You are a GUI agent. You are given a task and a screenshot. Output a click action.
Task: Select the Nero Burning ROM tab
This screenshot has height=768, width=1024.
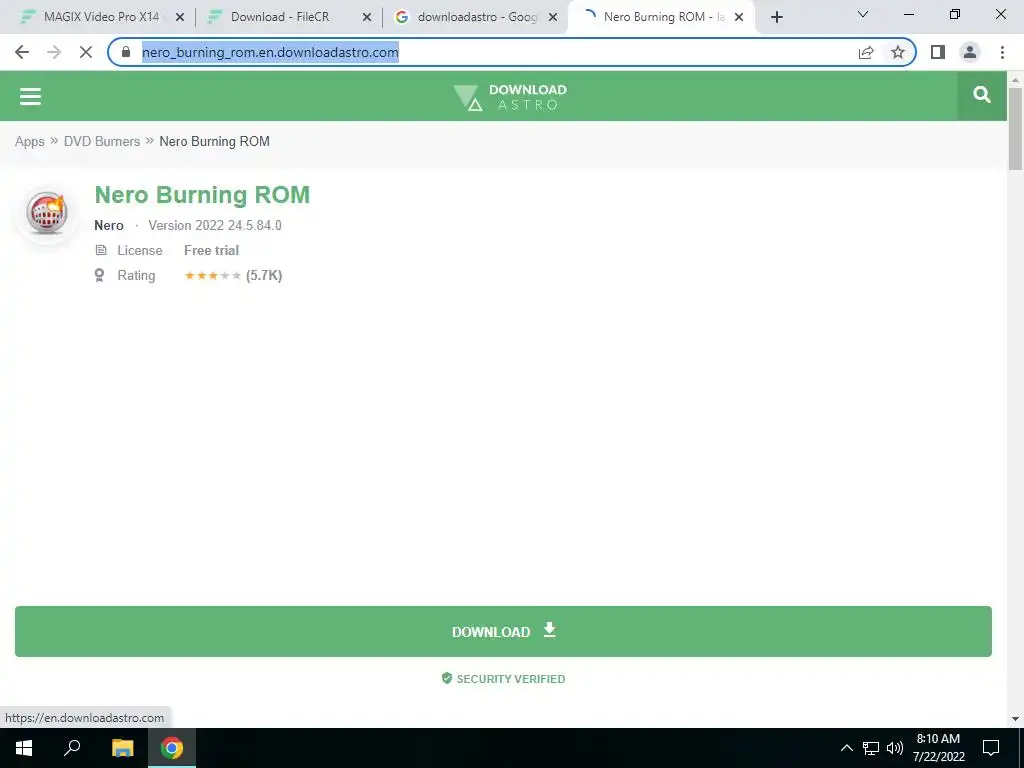662,17
